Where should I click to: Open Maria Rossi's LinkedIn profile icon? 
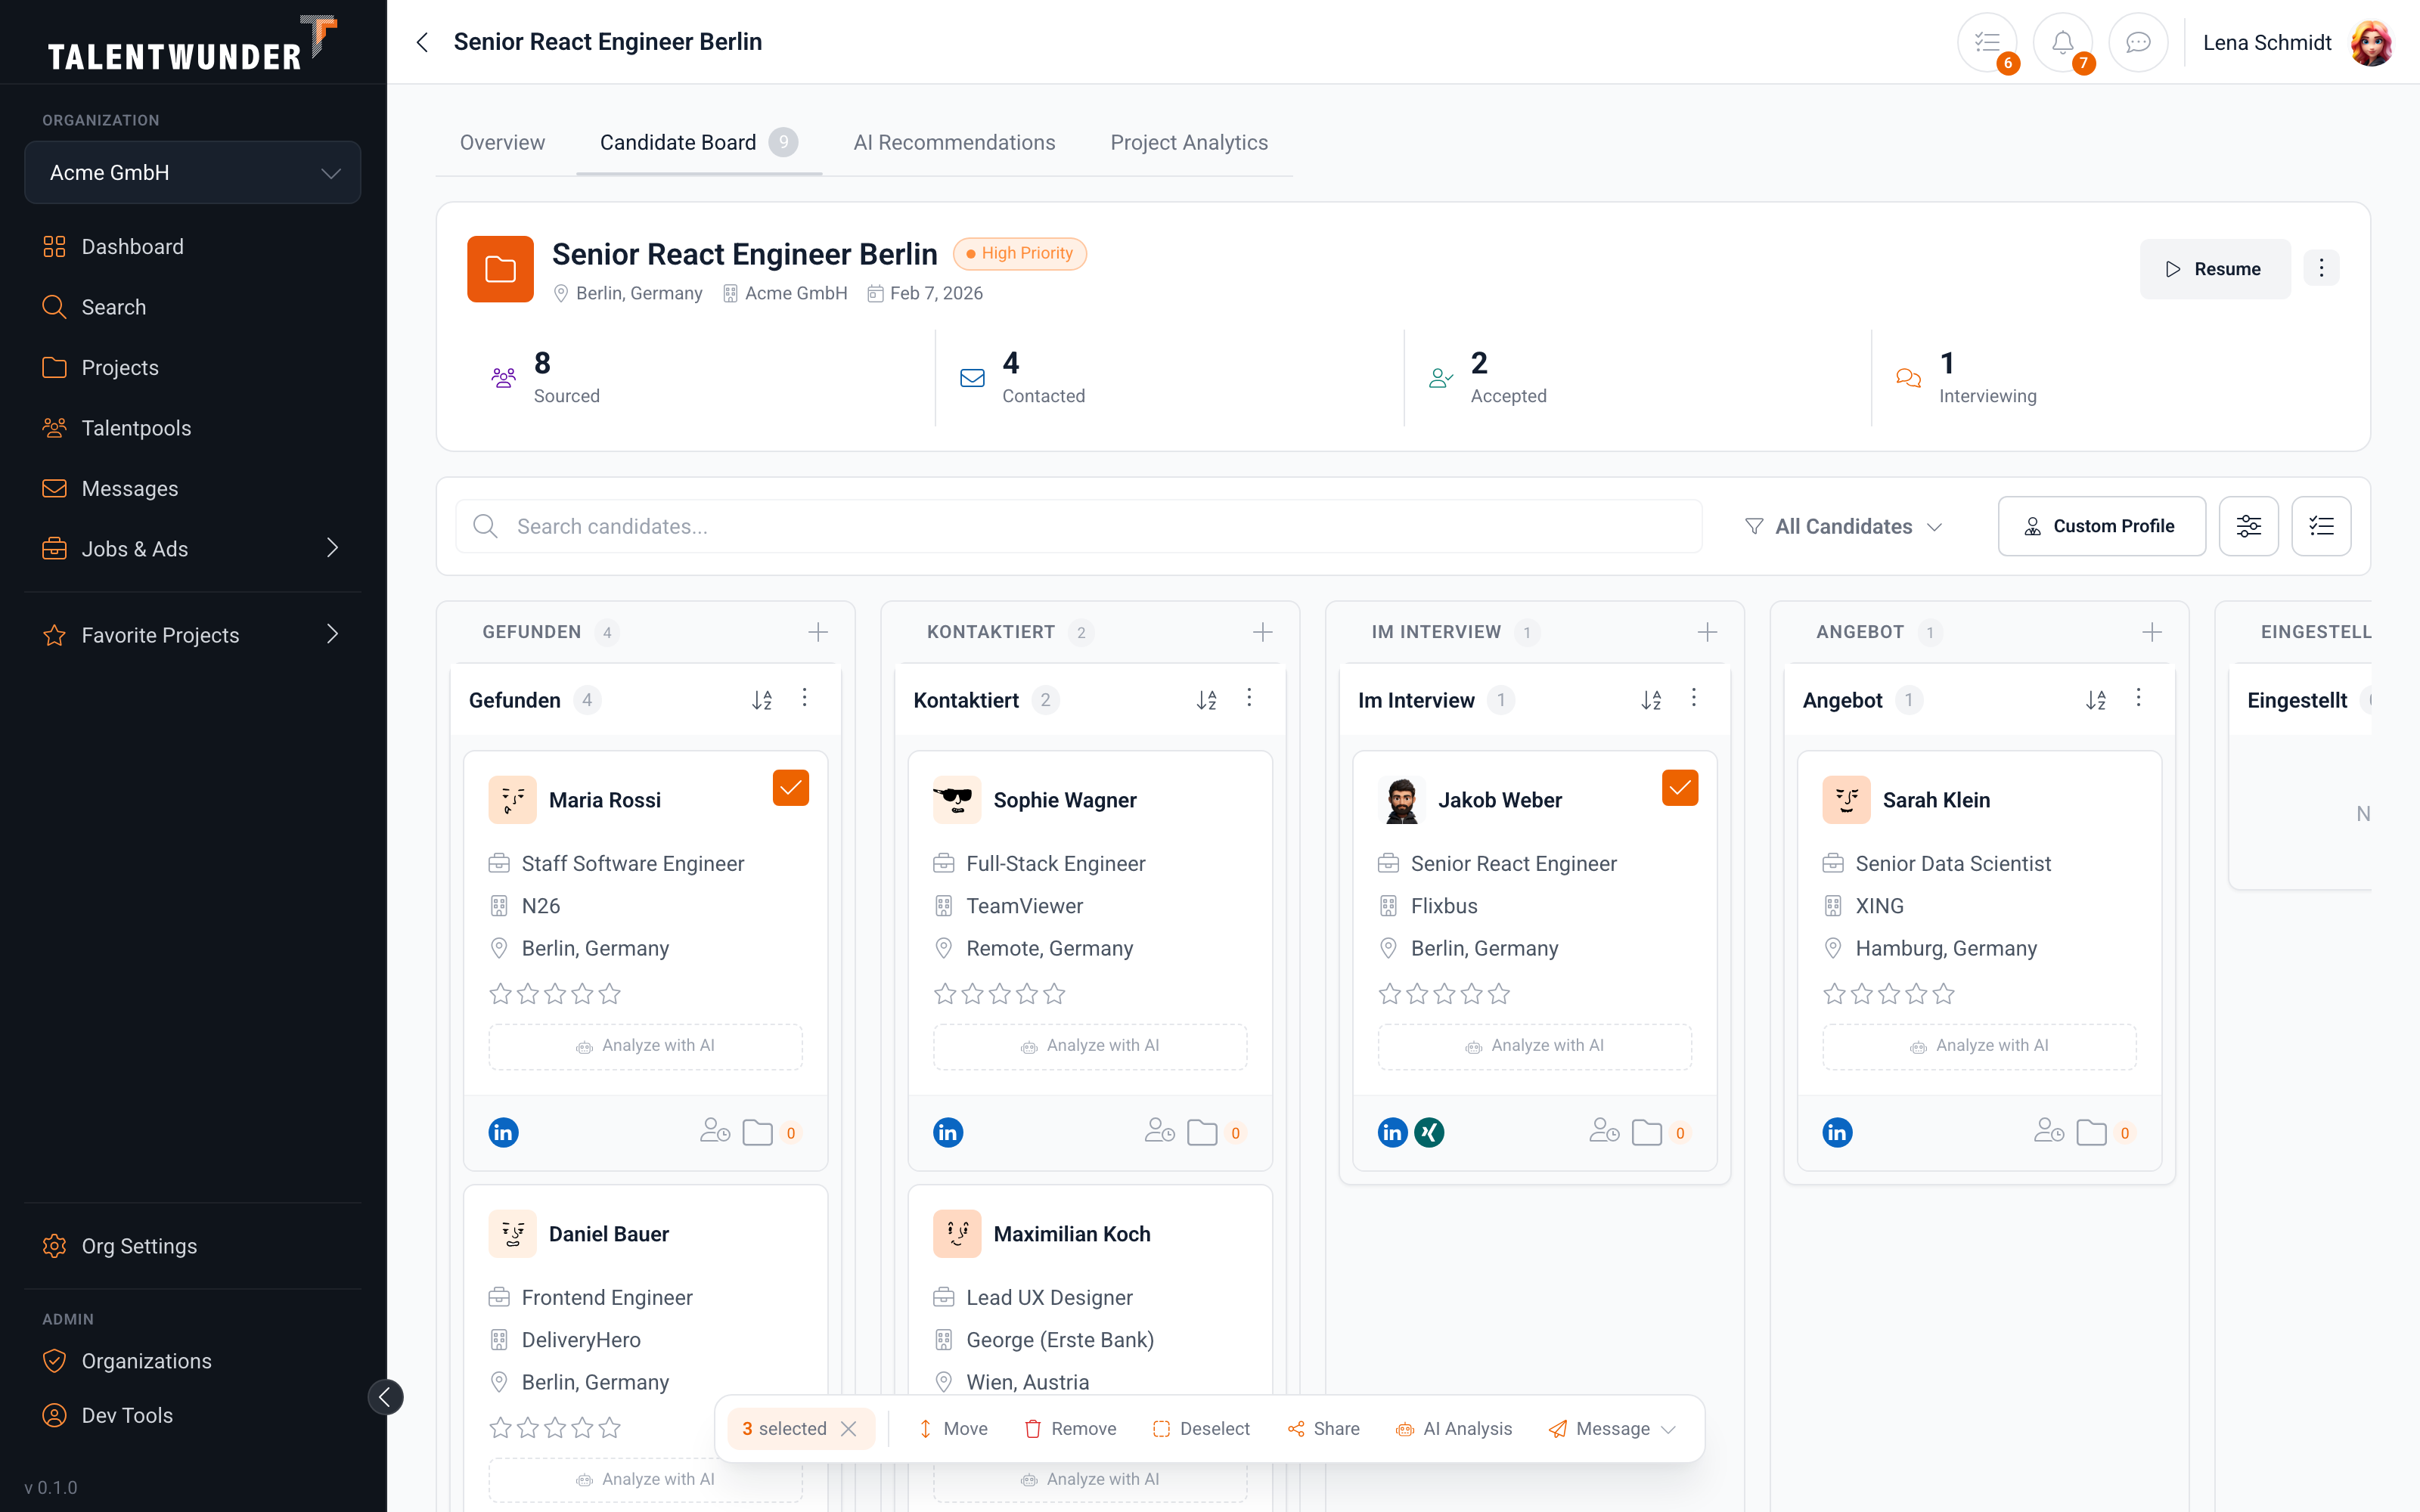coord(503,1132)
